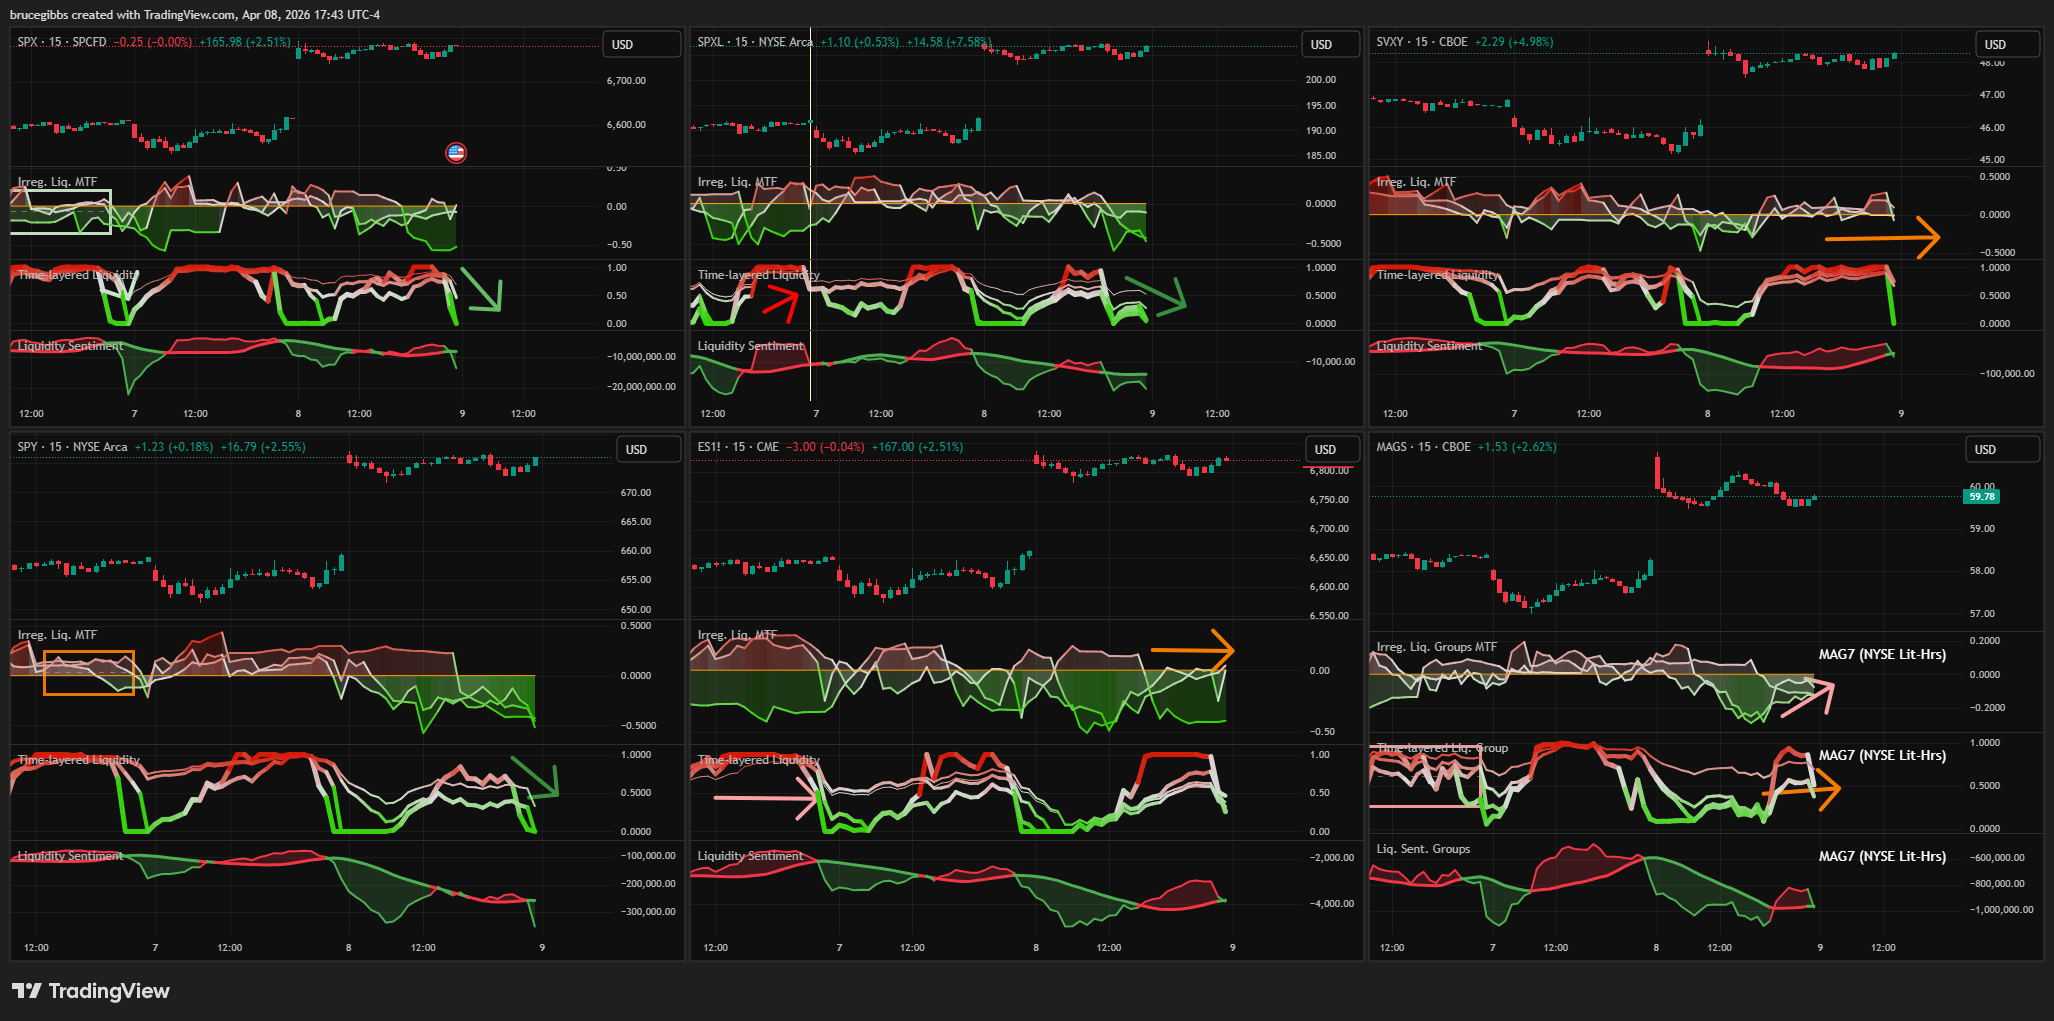2054x1021 pixels.
Task: Select the orange arrow on the SVXY chart
Action: point(1880,238)
